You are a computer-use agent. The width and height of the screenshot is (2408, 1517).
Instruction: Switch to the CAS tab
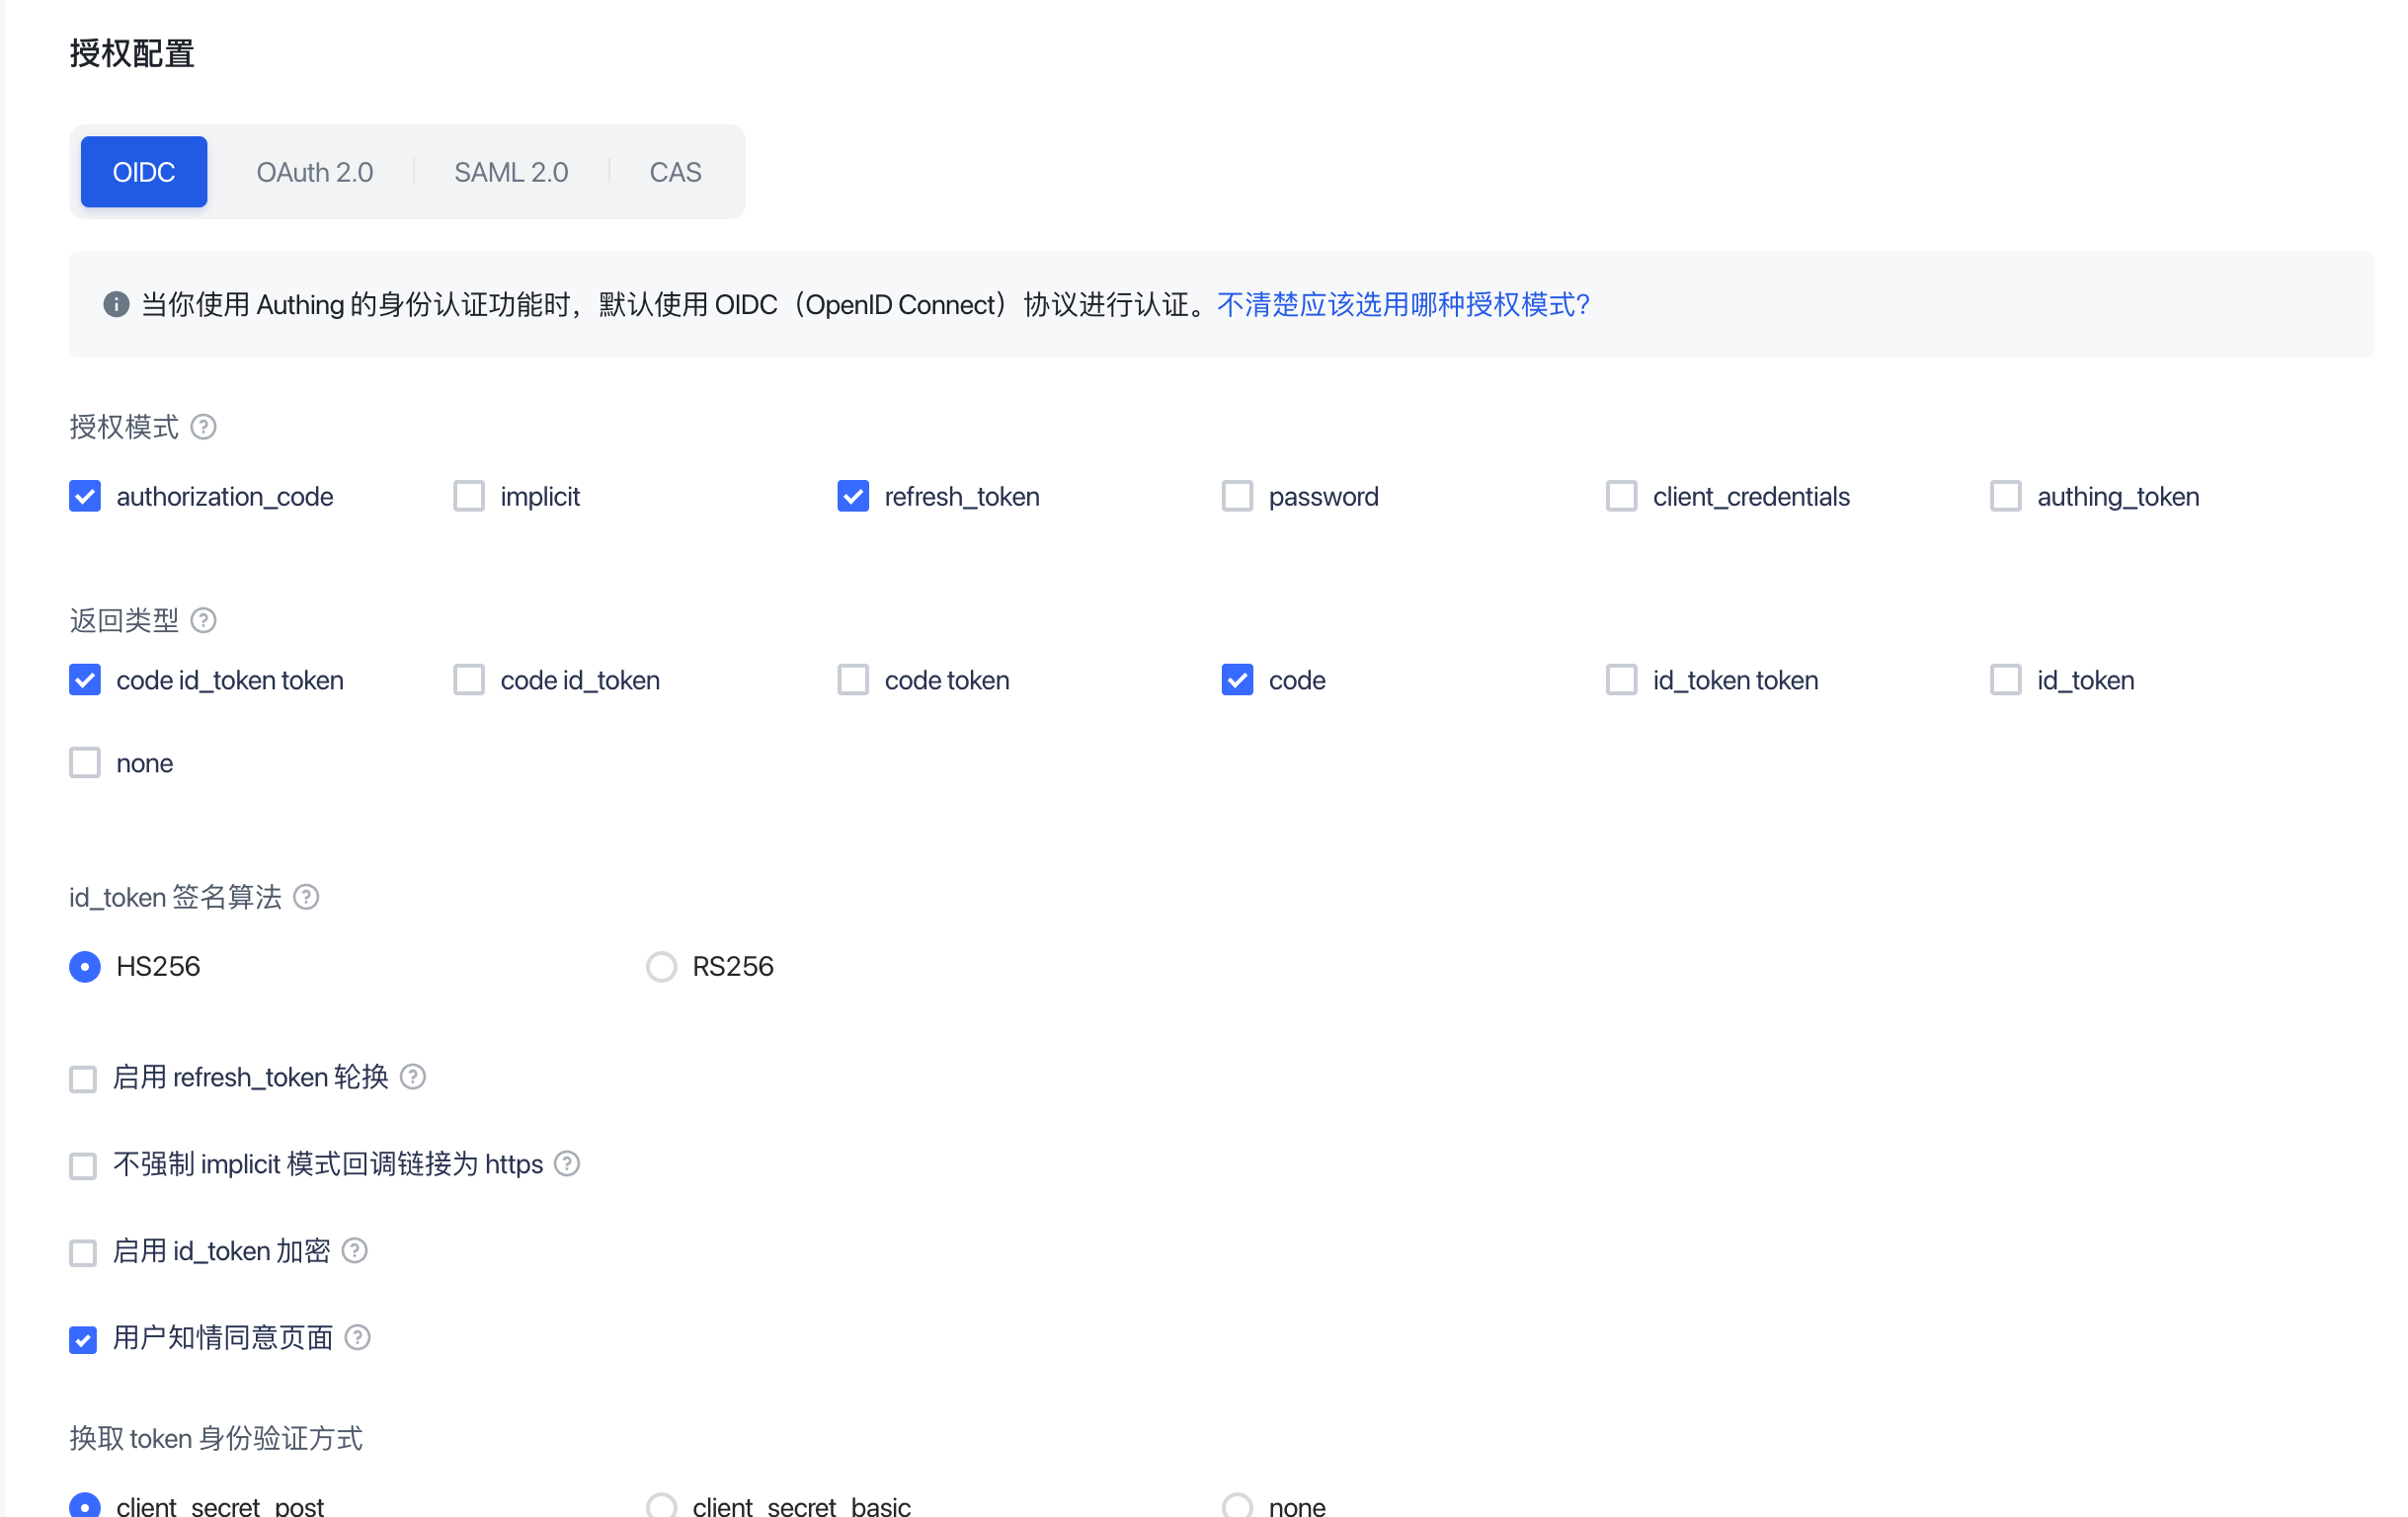pyautogui.click(x=675, y=172)
